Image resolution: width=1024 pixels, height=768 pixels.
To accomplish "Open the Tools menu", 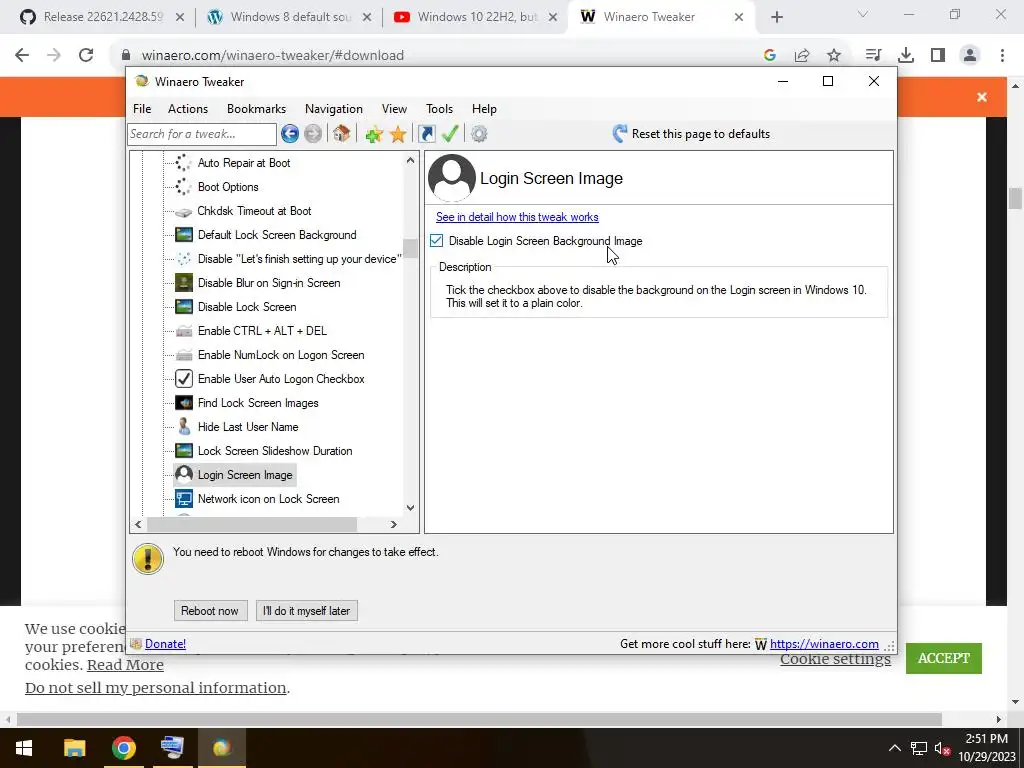I will 439,109.
